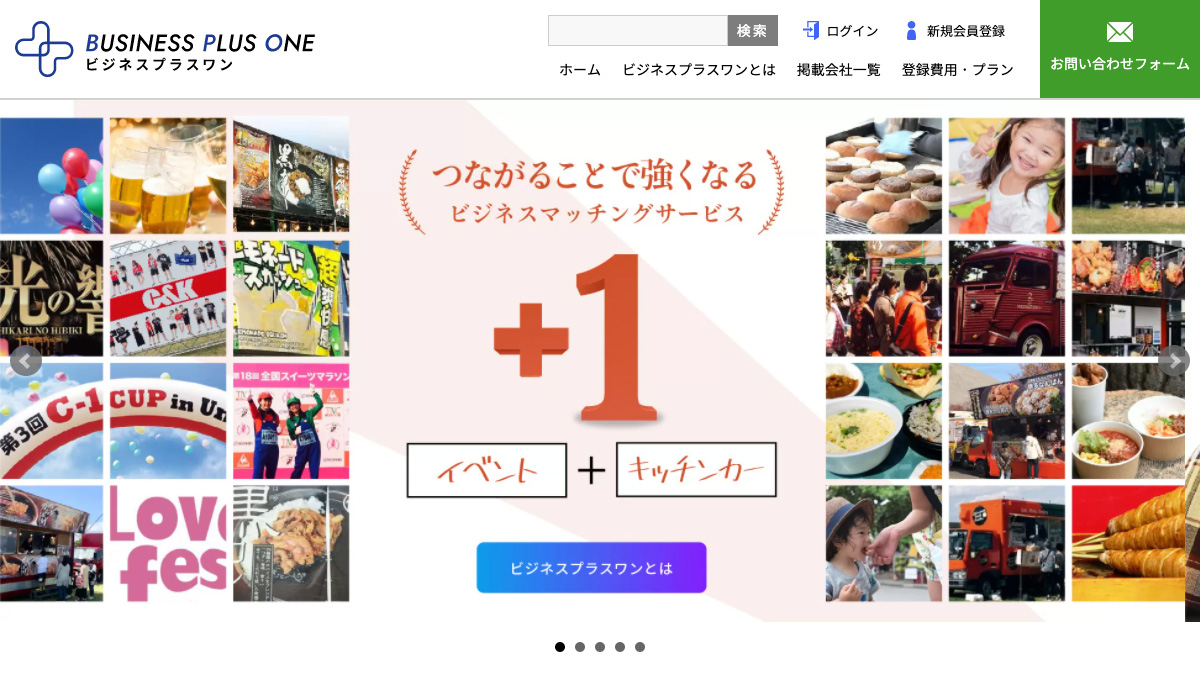Click the Business Plus One cross logo
The height and width of the screenshot is (680, 1200).
tap(45, 49)
